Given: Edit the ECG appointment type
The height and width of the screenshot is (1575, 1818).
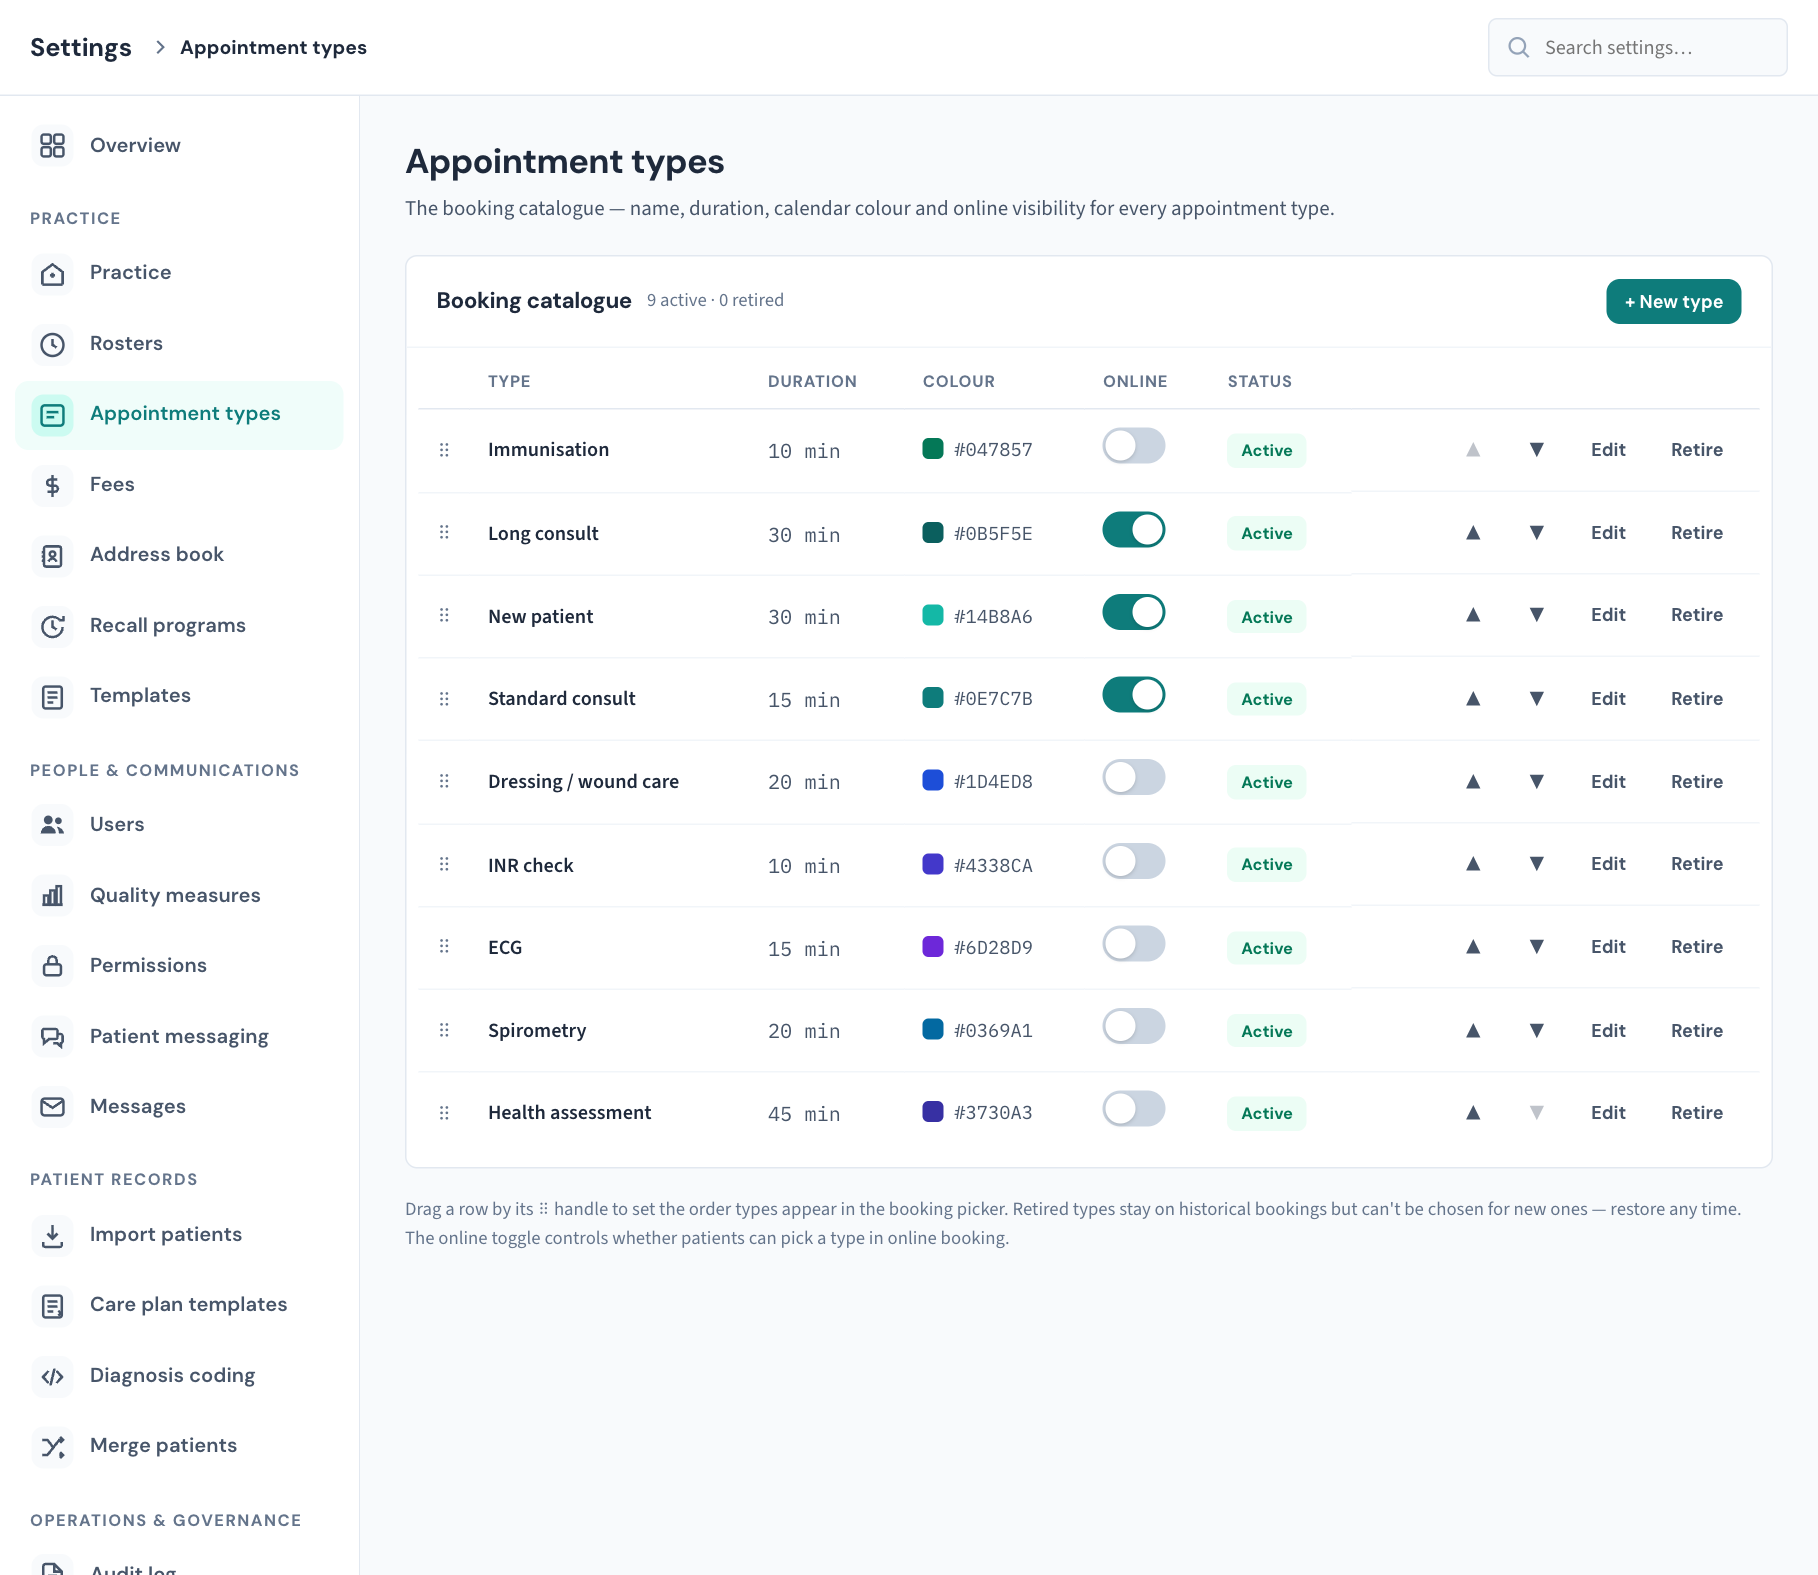Looking at the screenshot, I should click(1608, 947).
